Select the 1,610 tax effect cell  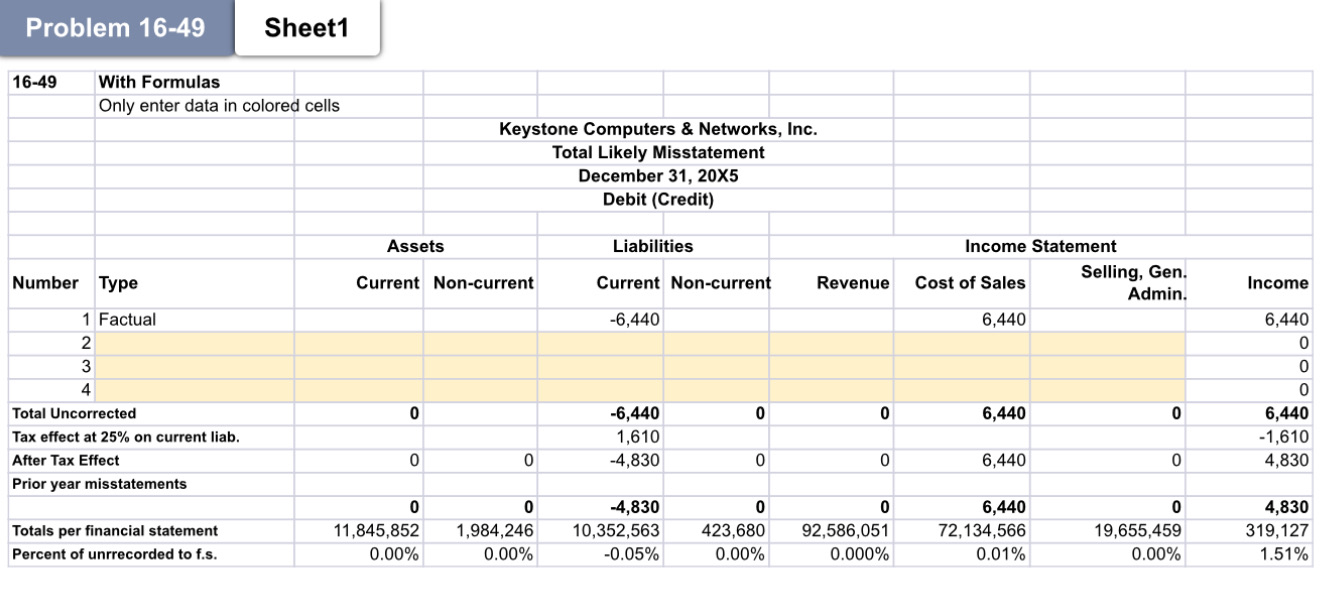point(600,437)
